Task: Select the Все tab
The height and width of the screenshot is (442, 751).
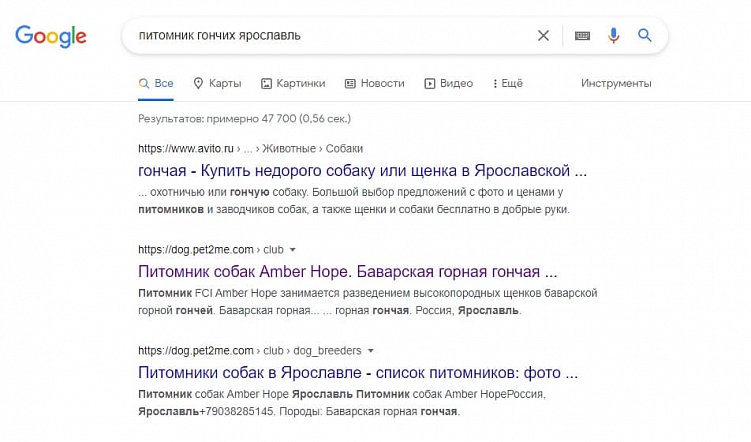Action: point(156,83)
